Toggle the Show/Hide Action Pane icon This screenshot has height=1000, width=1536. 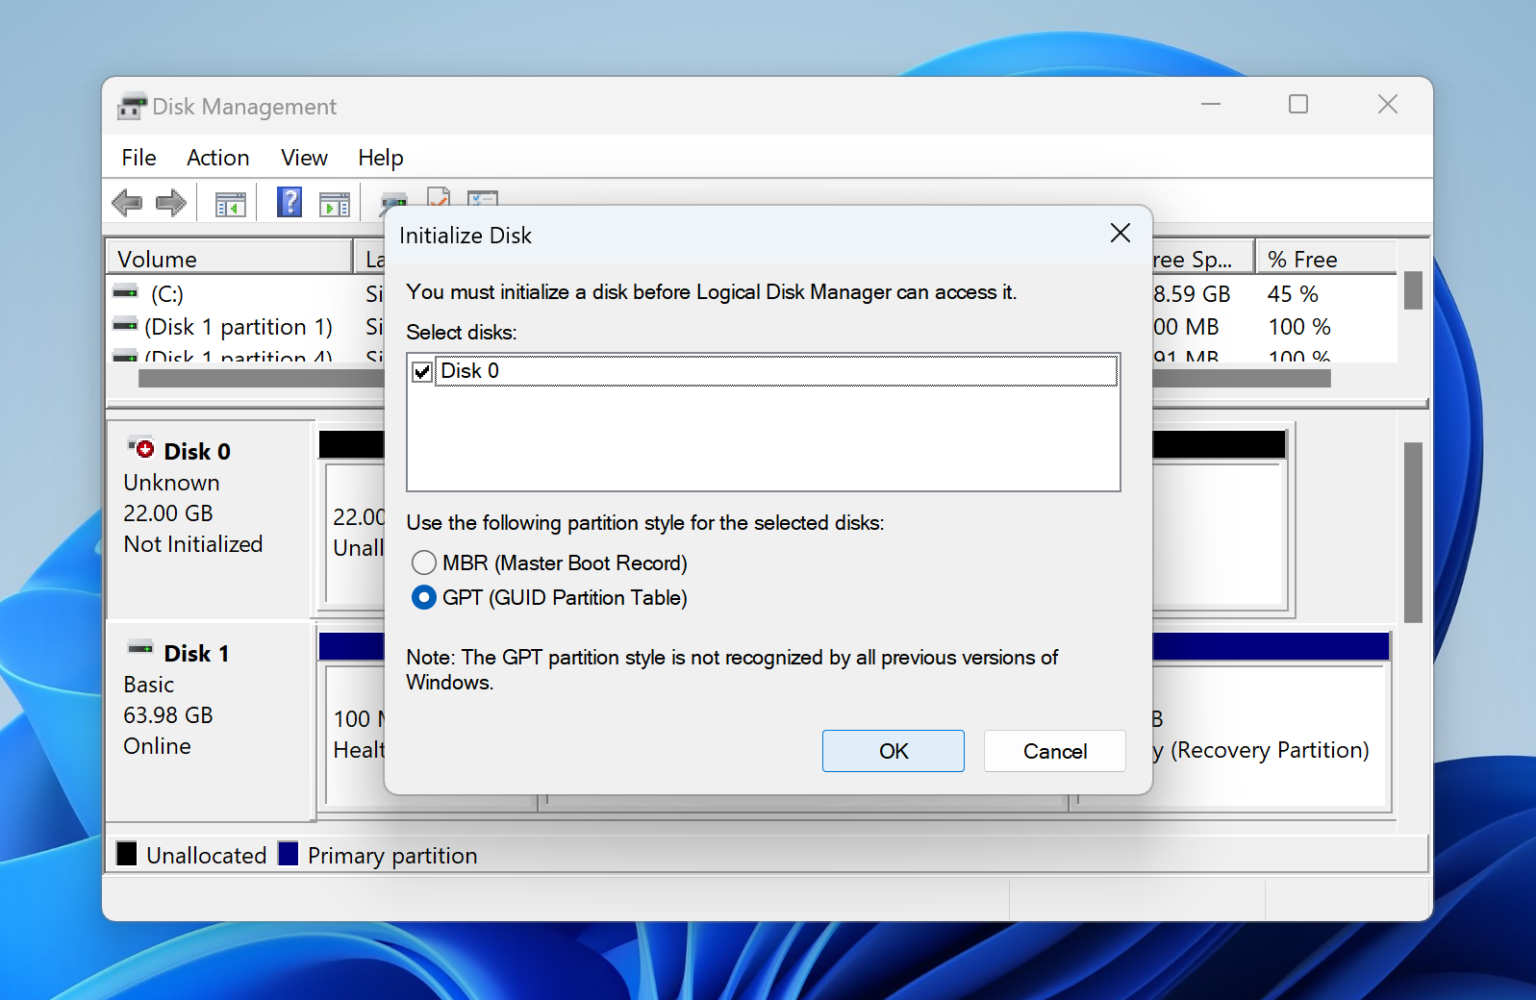(x=334, y=203)
